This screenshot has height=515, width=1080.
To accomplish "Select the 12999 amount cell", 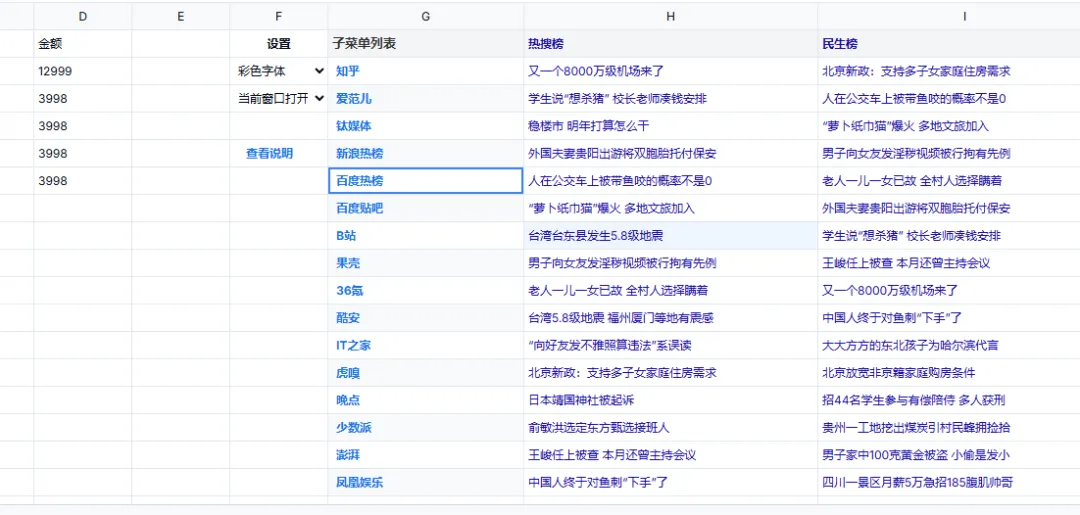I will (x=83, y=71).
